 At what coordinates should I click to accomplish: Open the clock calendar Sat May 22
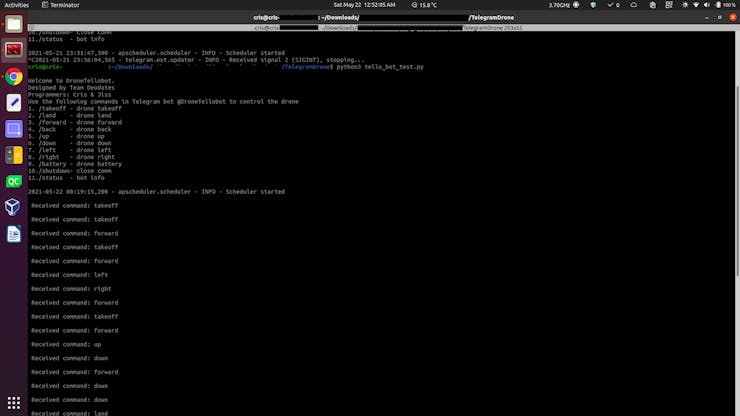(364, 5)
